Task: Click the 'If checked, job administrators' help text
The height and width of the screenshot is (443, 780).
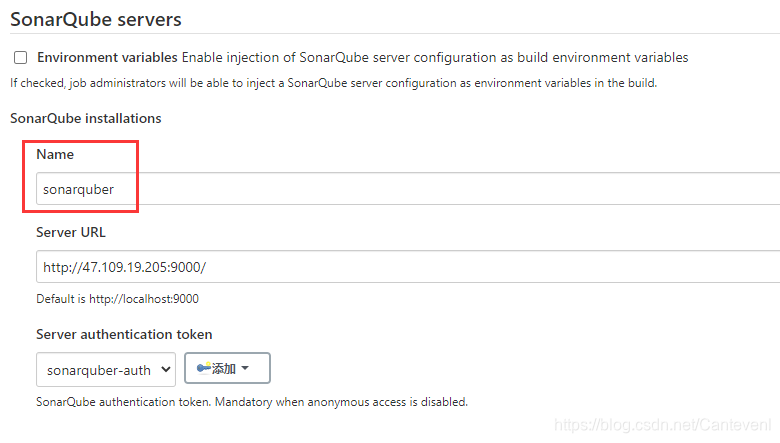Action: (333, 83)
